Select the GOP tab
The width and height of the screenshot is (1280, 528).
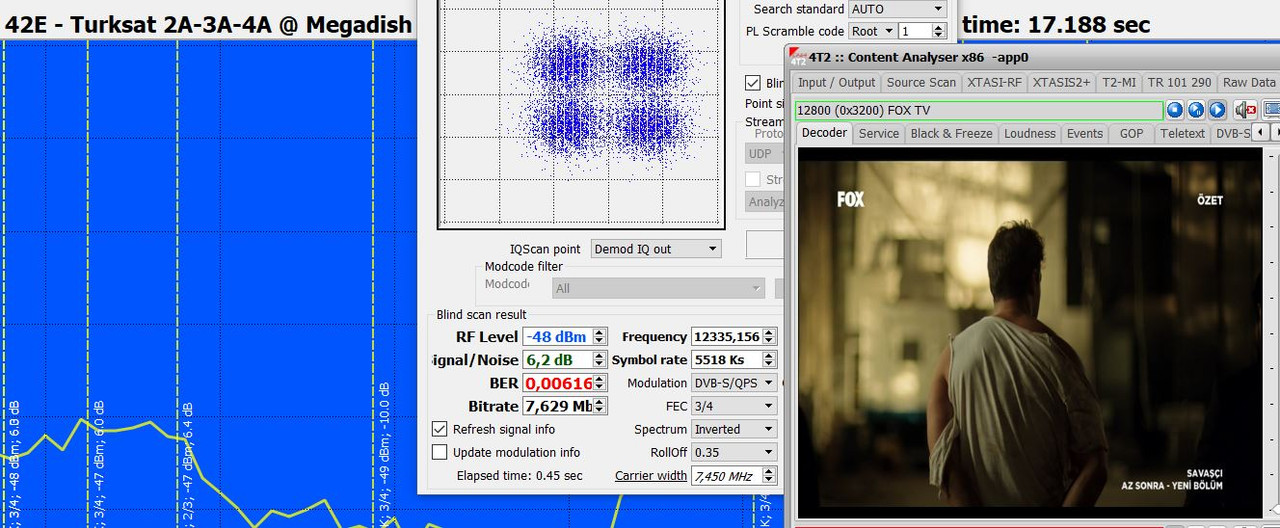pos(1131,133)
